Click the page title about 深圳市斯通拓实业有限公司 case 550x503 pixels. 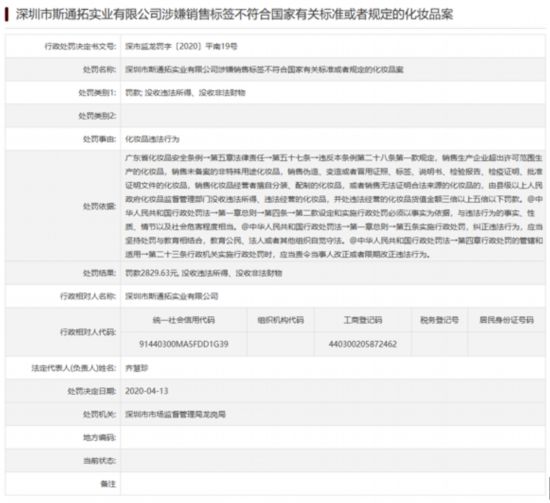[234, 14]
